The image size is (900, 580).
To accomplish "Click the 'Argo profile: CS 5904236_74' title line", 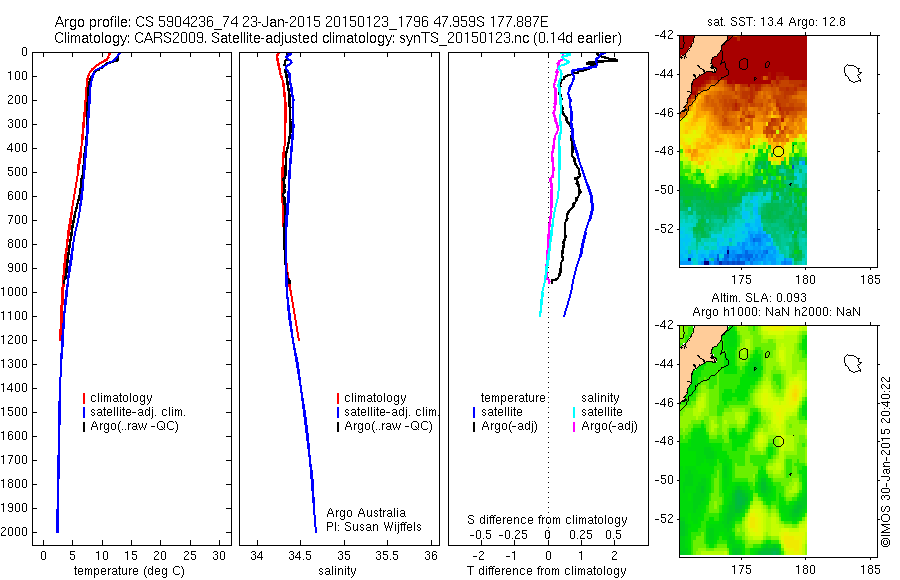I will 301,22.
